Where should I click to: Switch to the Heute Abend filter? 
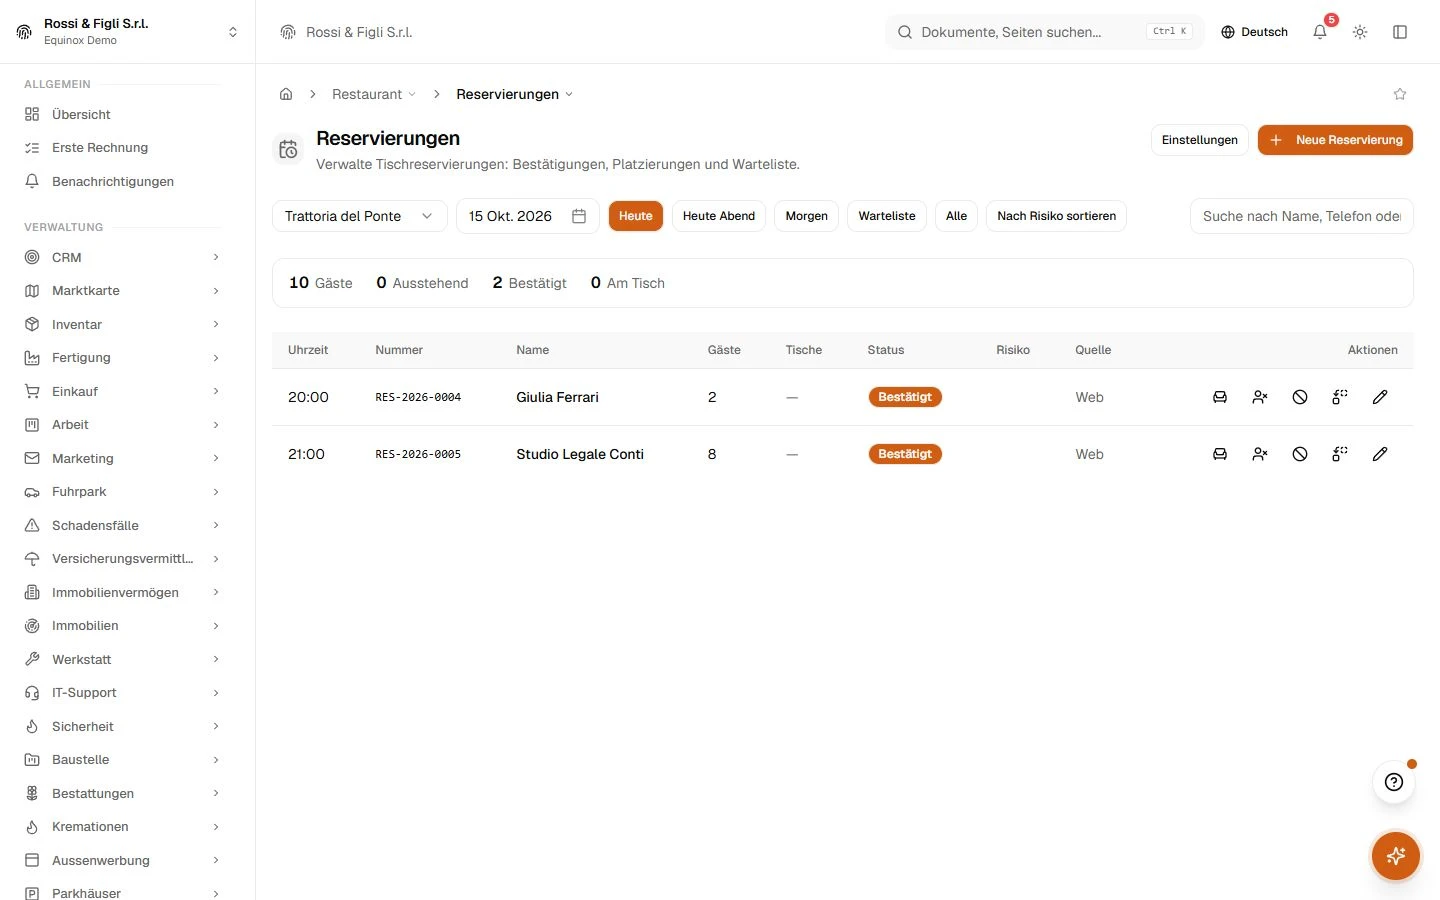[x=719, y=216]
